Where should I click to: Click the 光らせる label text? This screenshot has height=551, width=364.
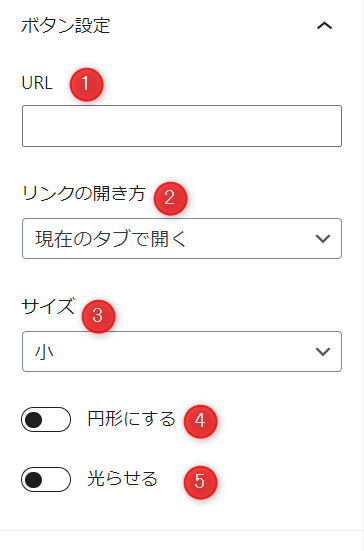point(122,479)
